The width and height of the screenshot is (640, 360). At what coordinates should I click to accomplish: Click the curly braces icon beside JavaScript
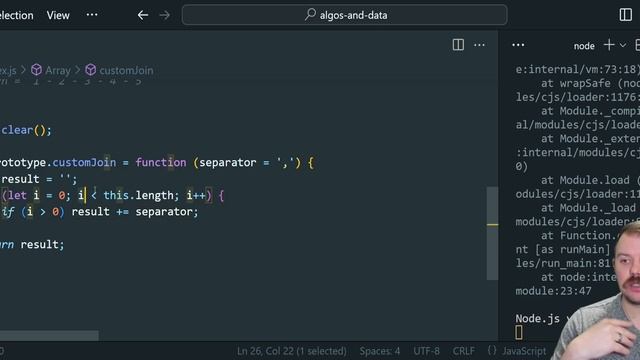click(x=492, y=351)
